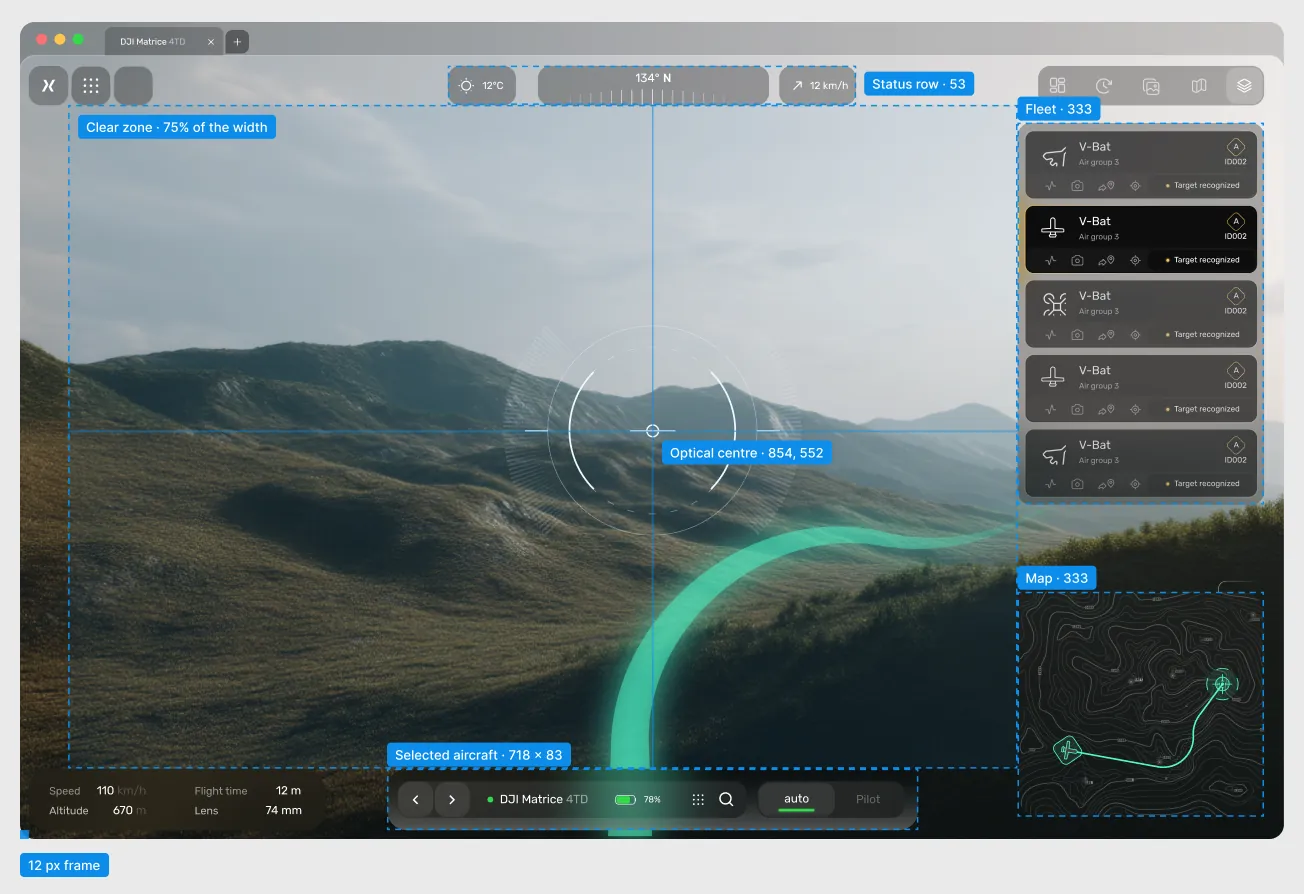1304x894 pixels.
Task: Switch to the folded map icon view
Action: pyautogui.click(x=1199, y=86)
